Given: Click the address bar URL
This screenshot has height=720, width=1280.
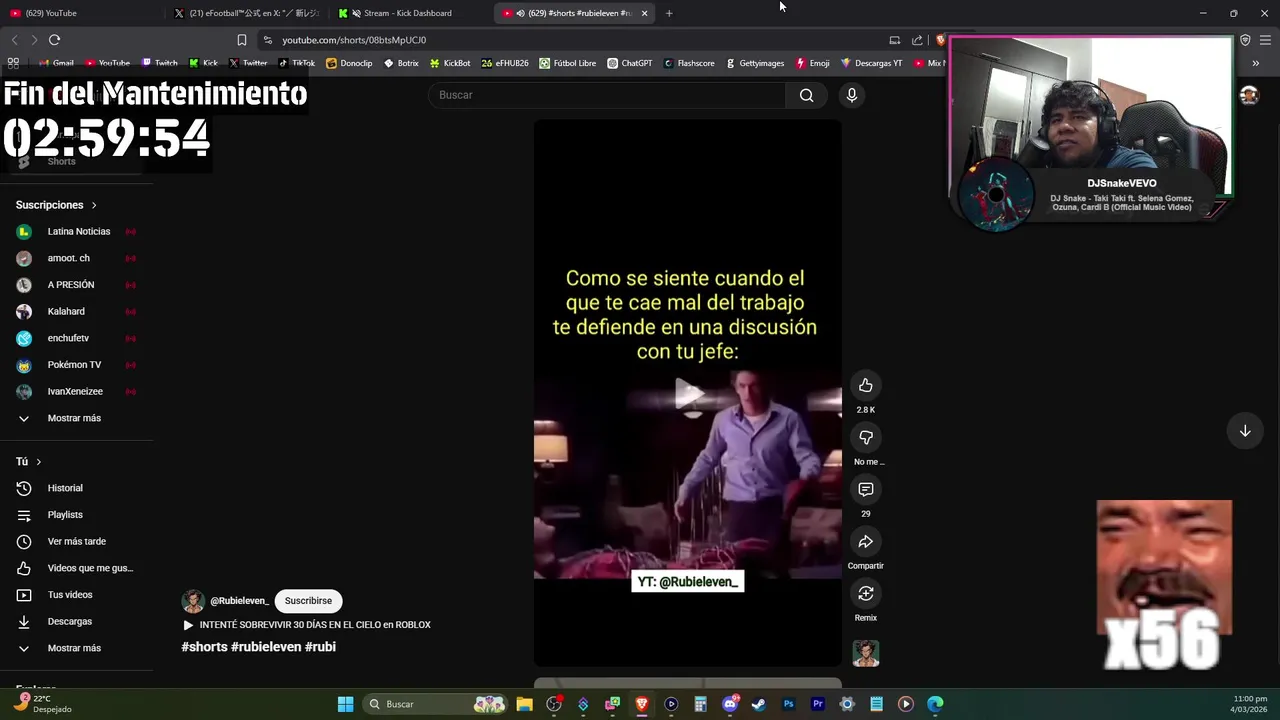Looking at the screenshot, I should coord(354,40).
